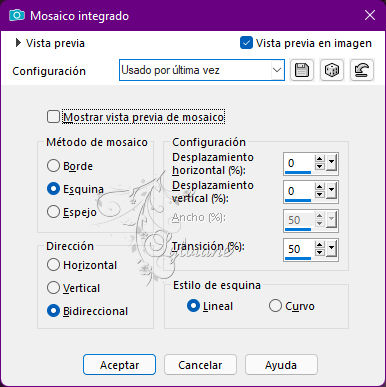Select the Espejo tiling method
This screenshot has height=387, width=386.
[53, 212]
